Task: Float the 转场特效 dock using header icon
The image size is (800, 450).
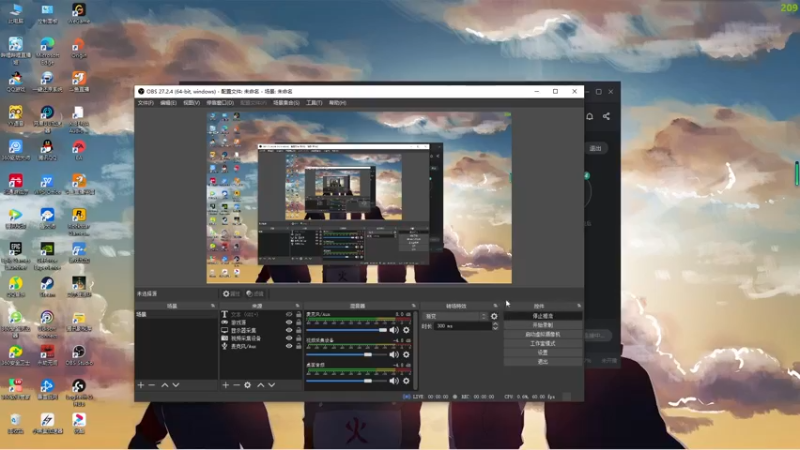Action: (x=495, y=306)
